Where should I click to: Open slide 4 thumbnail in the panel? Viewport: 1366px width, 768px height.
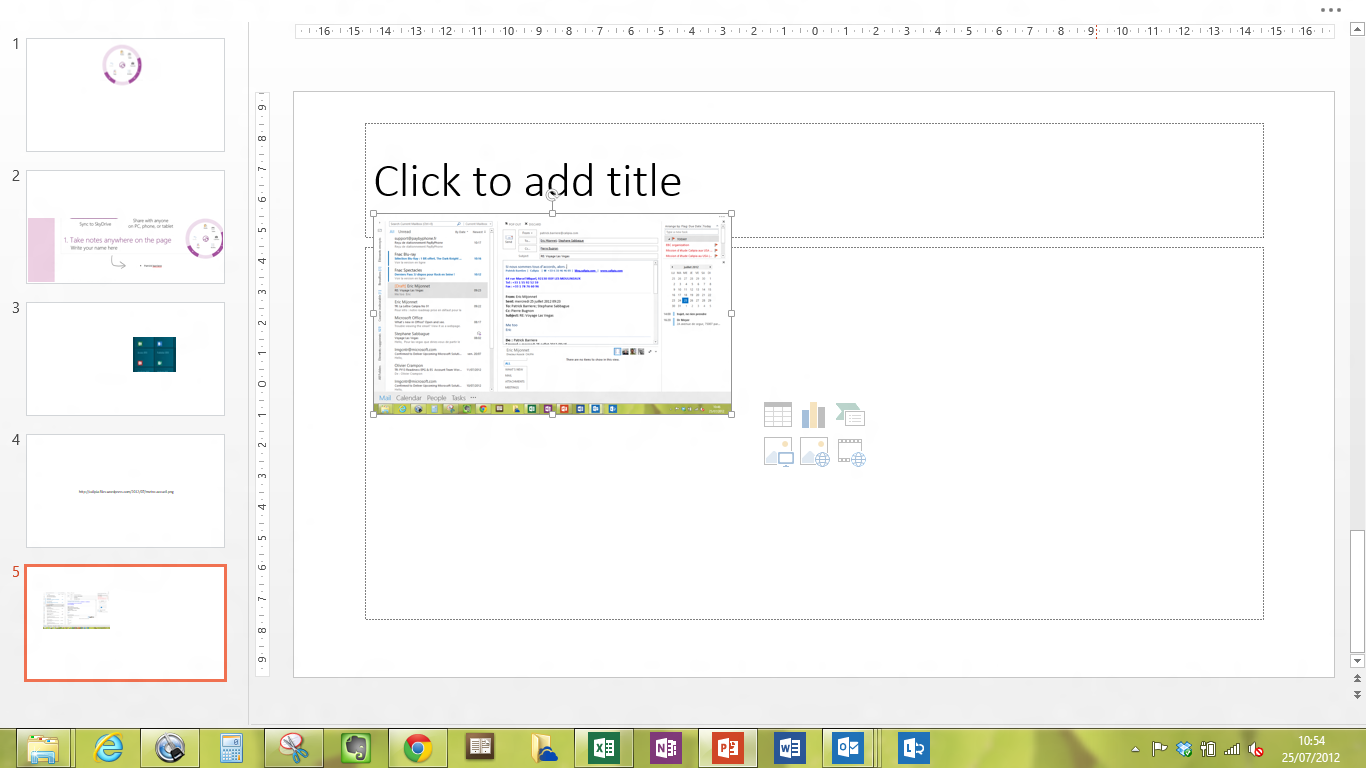125,491
